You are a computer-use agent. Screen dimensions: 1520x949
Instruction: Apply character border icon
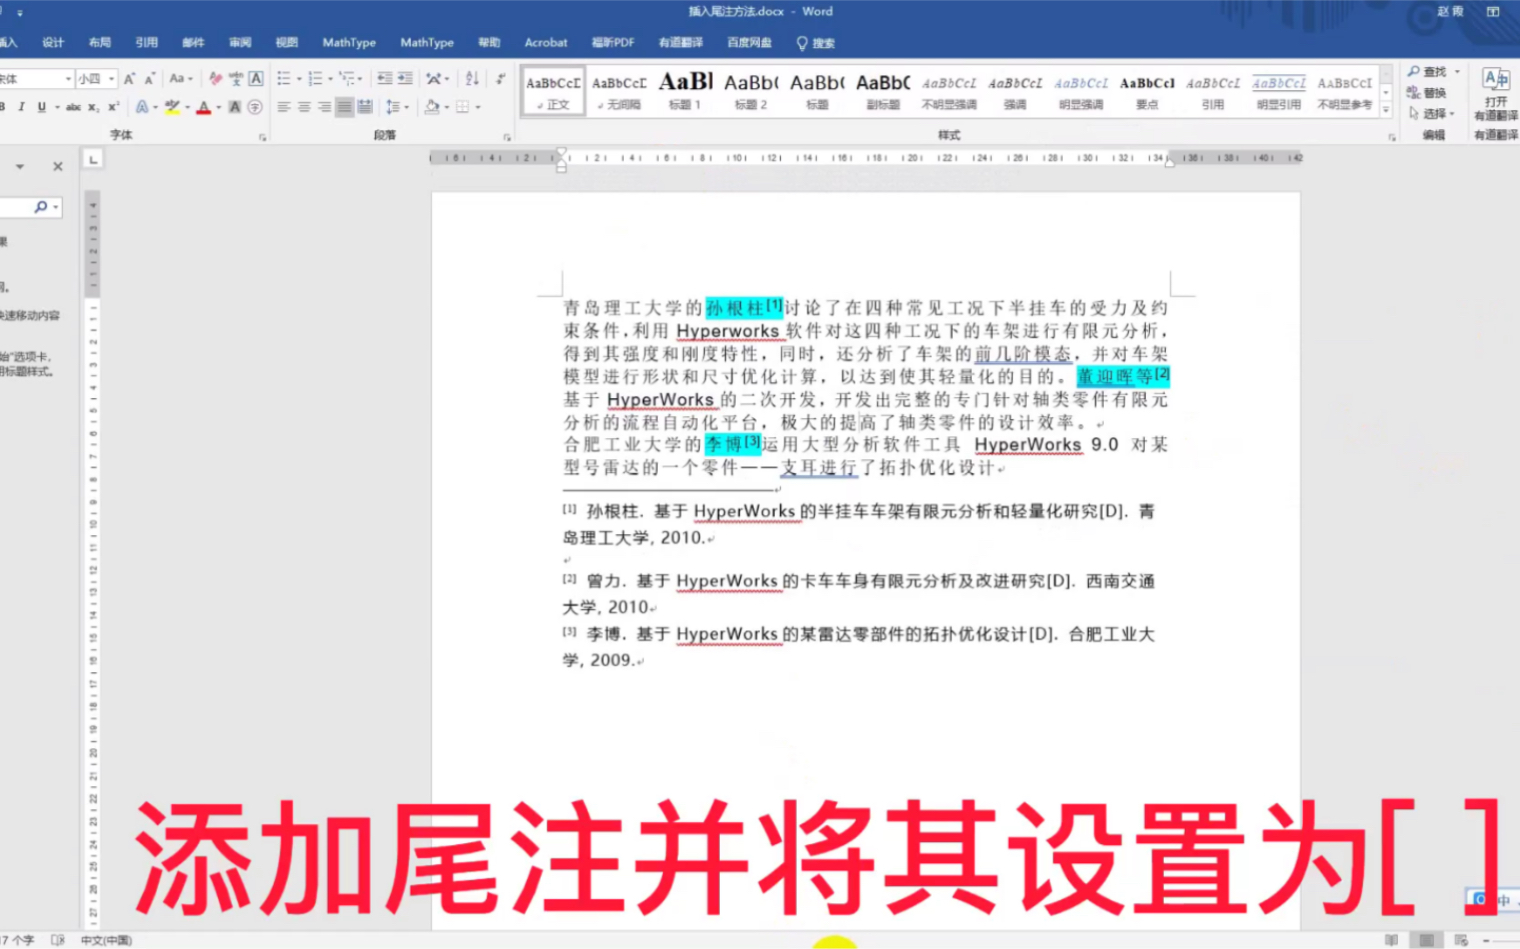[x=256, y=79]
